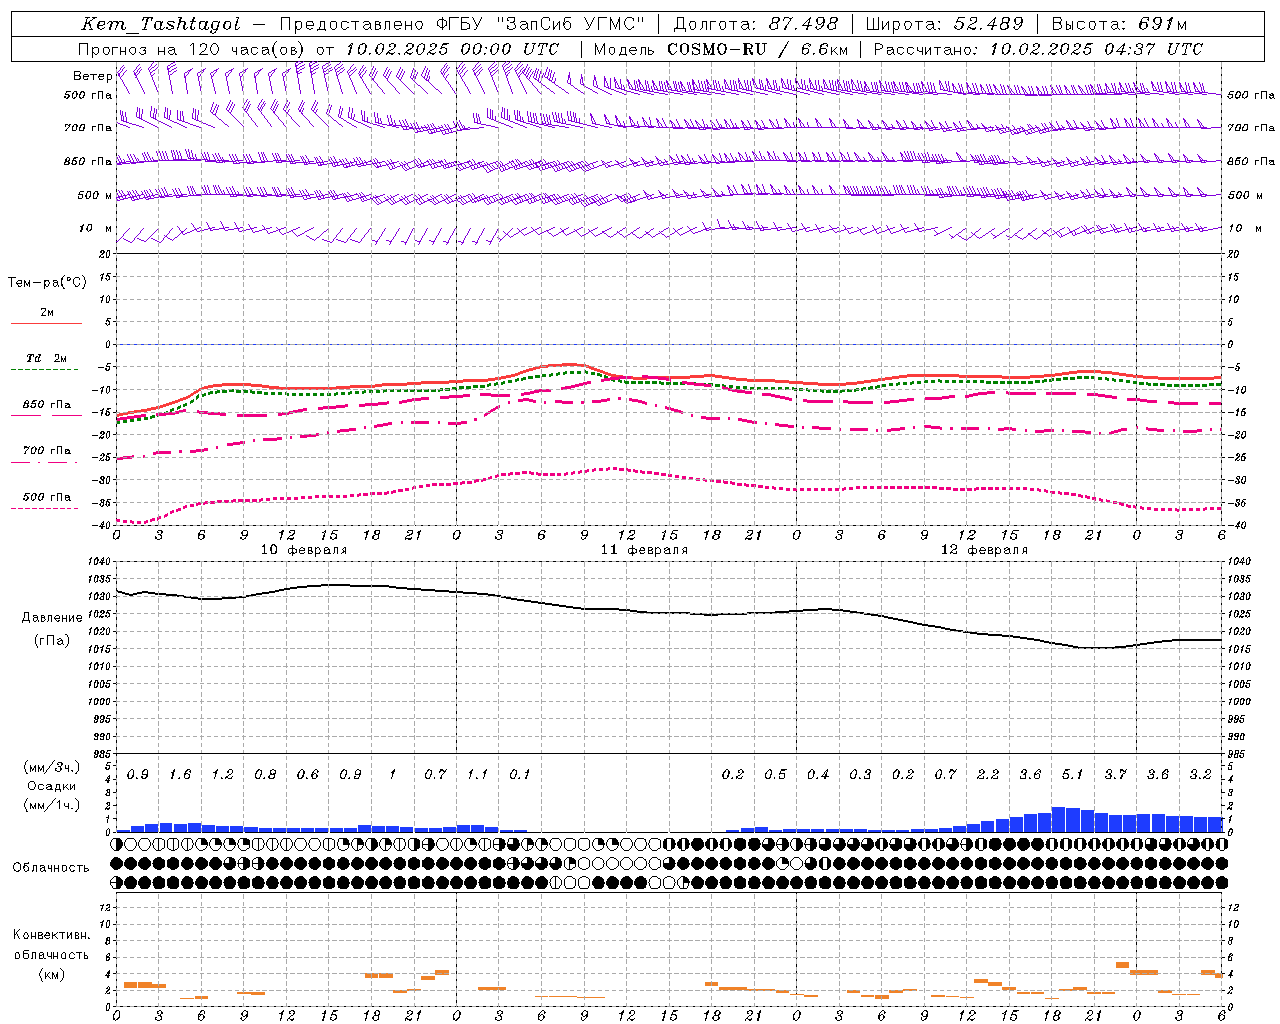This screenshot has height=1024, width=1280.
Task: Click the Облачность panel label
Action: [50, 868]
